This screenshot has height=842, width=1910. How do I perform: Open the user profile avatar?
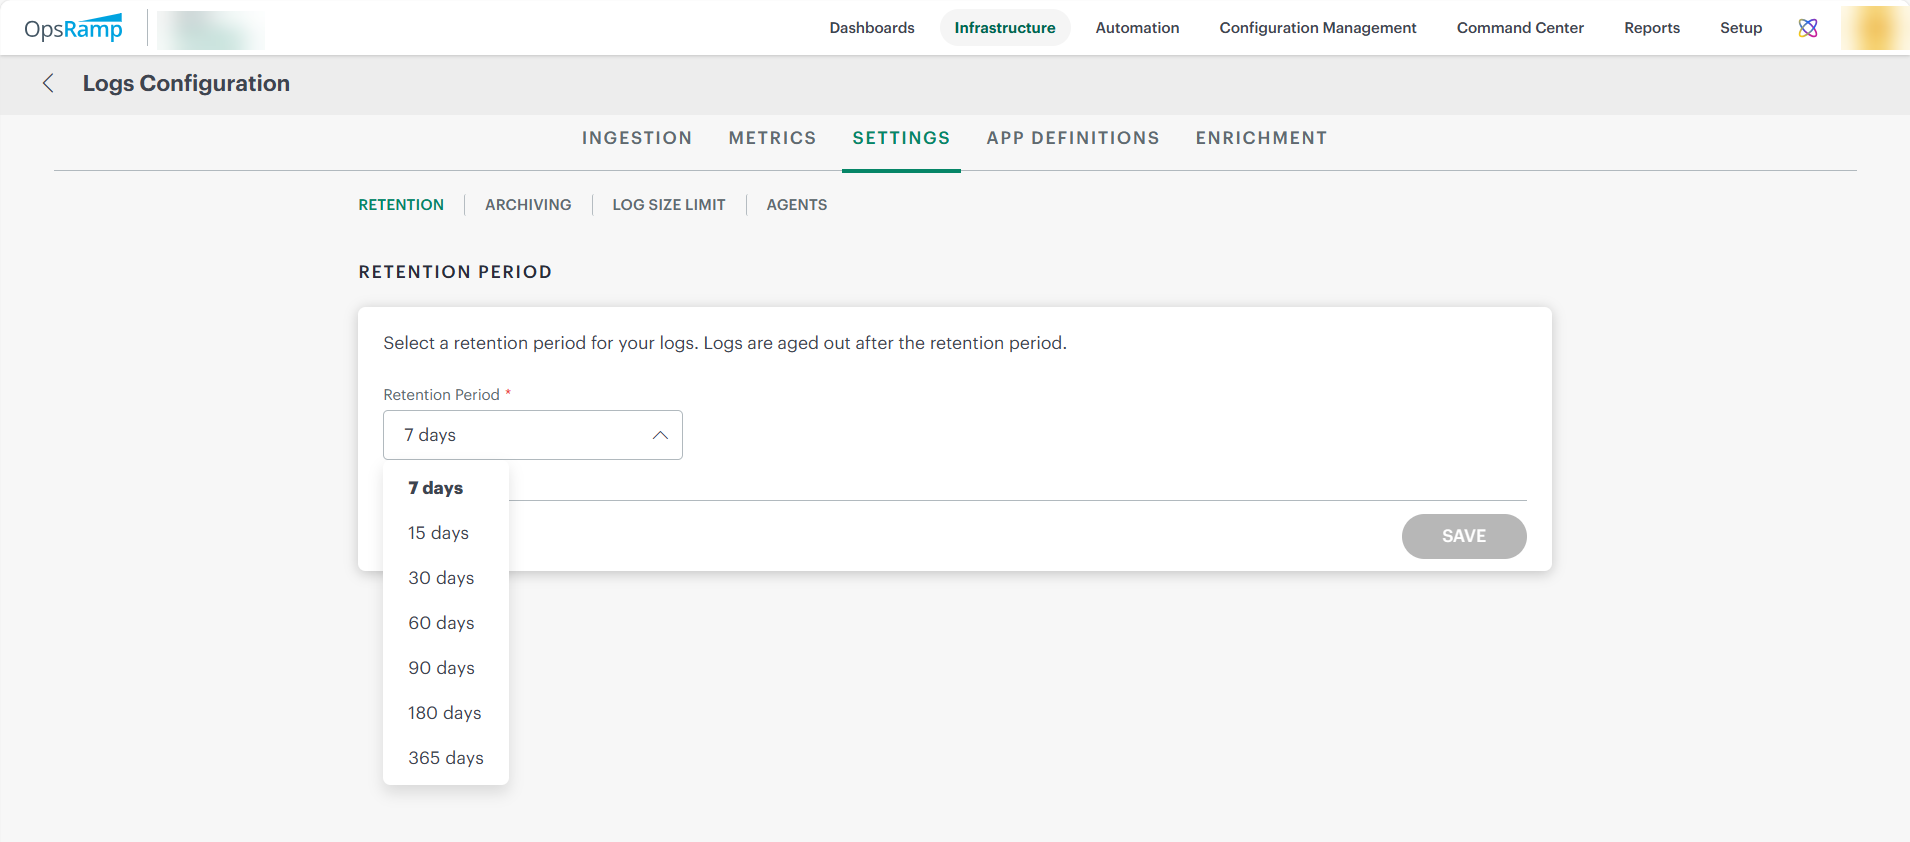[1873, 28]
